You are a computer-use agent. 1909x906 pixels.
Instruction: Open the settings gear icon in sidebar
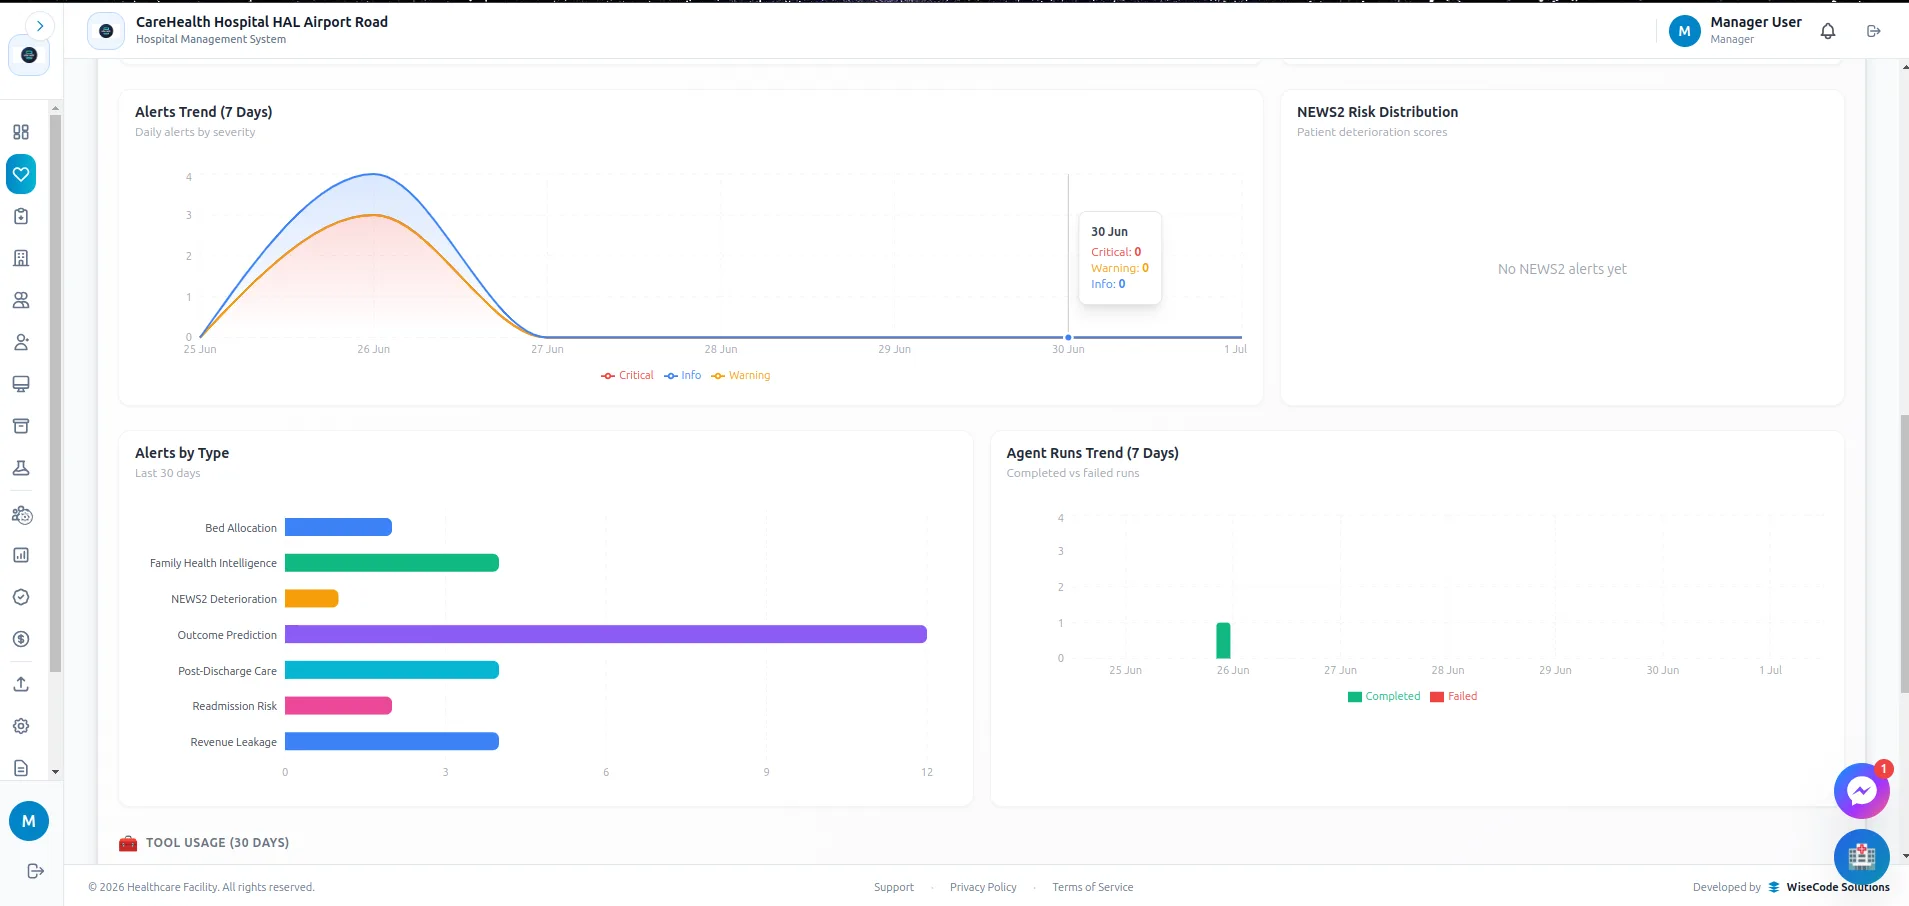pos(21,726)
